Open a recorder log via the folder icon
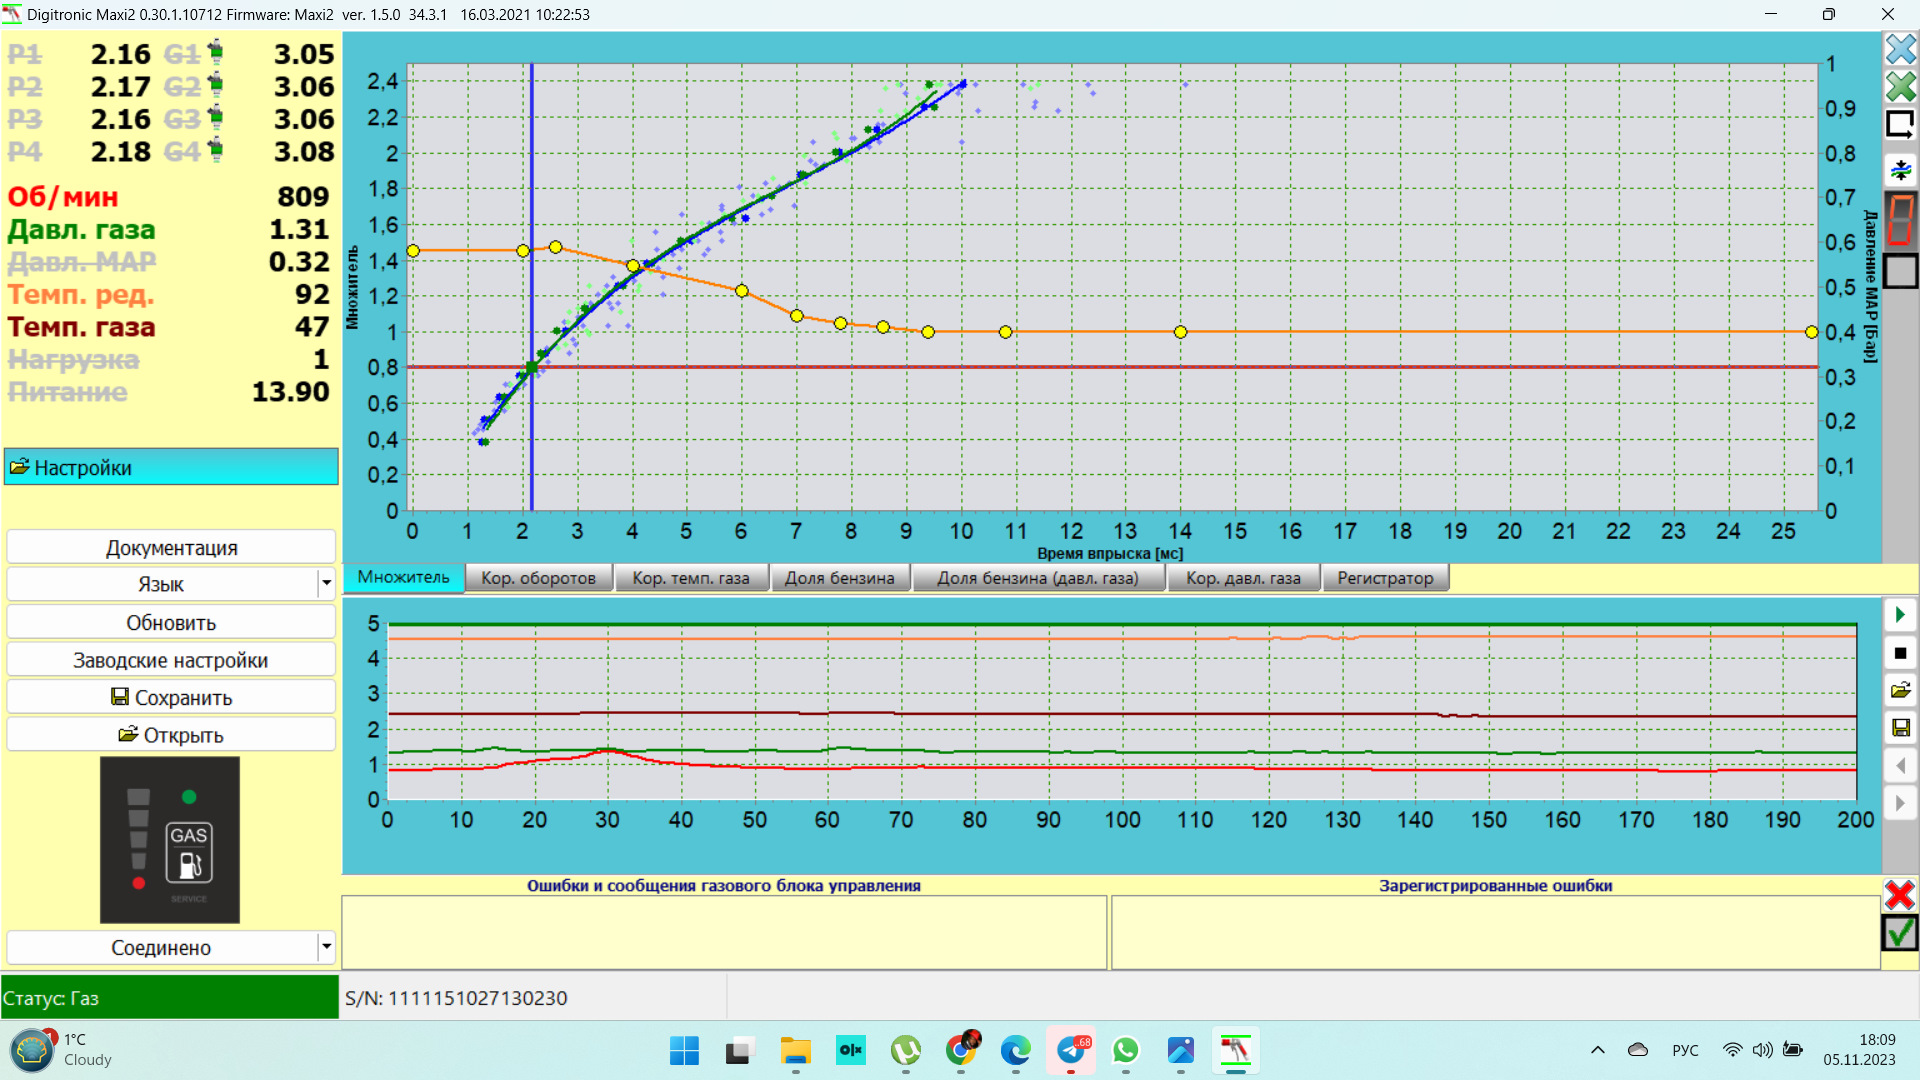 (1900, 690)
